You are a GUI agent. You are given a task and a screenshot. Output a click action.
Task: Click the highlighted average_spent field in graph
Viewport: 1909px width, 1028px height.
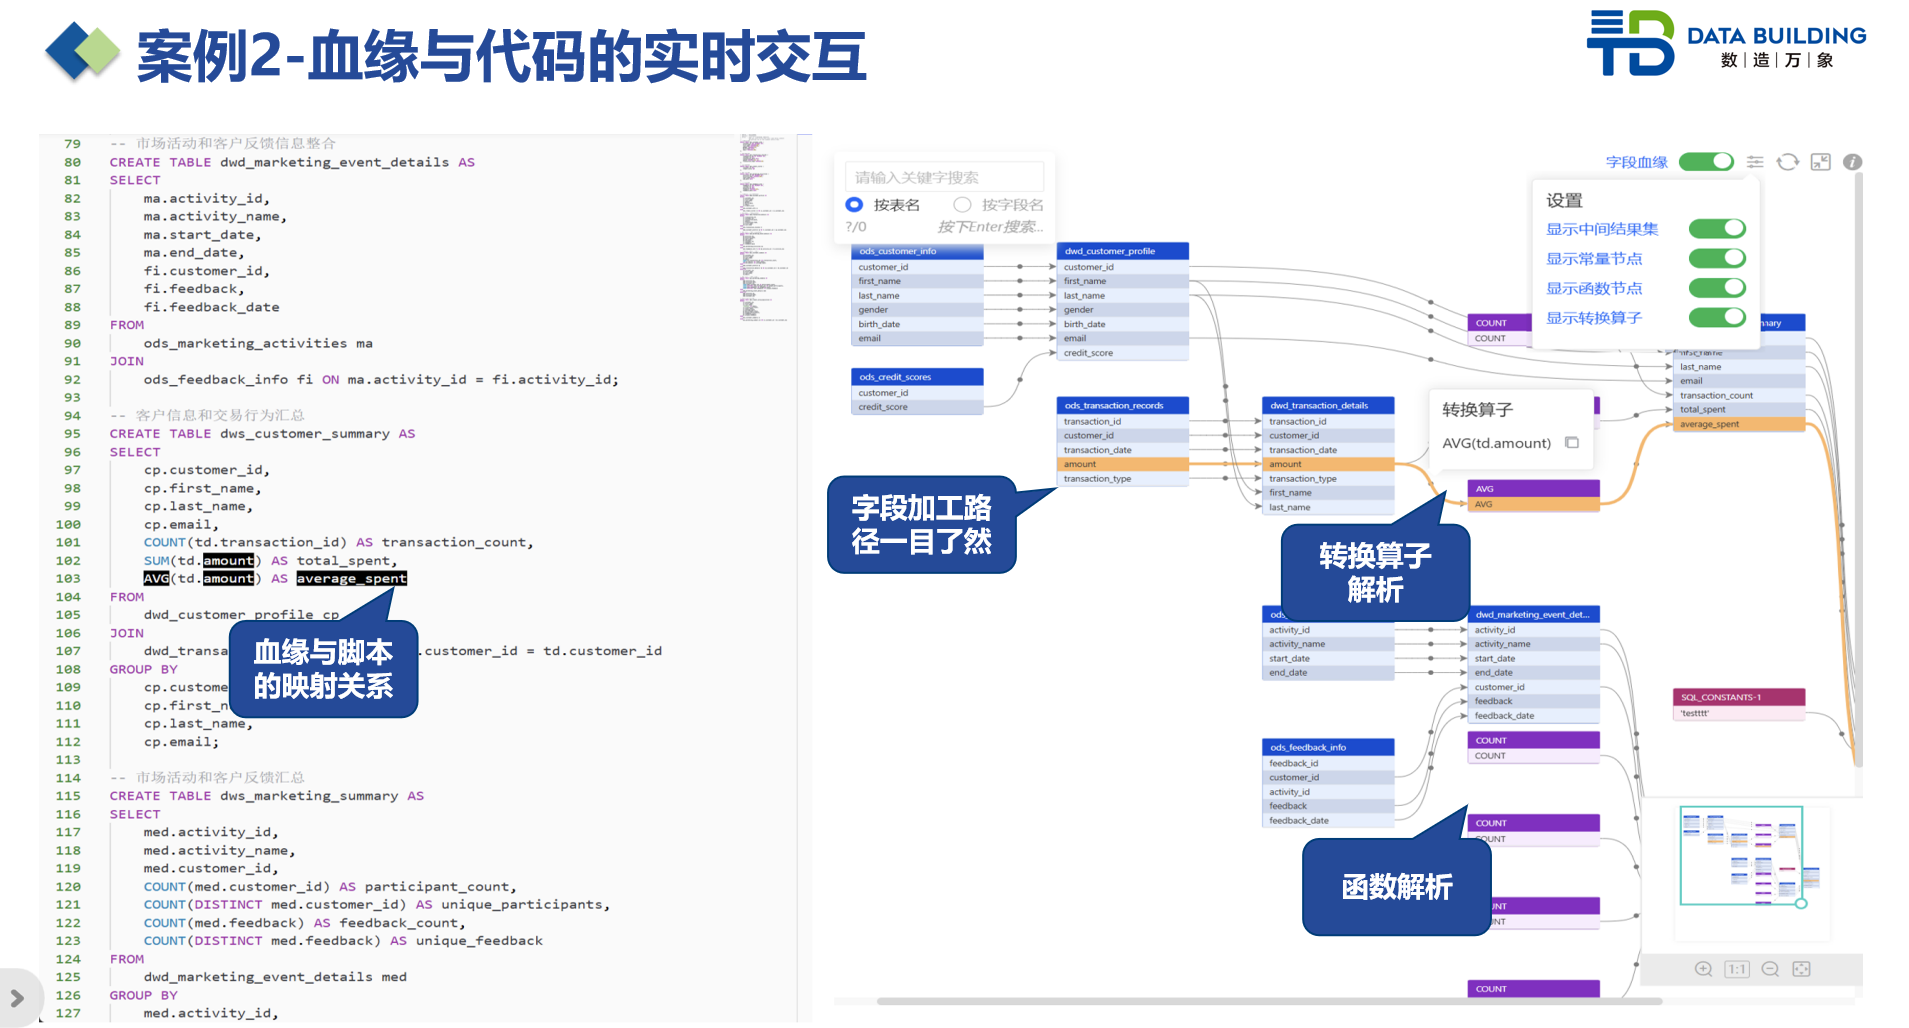pyautogui.click(x=1739, y=424)
